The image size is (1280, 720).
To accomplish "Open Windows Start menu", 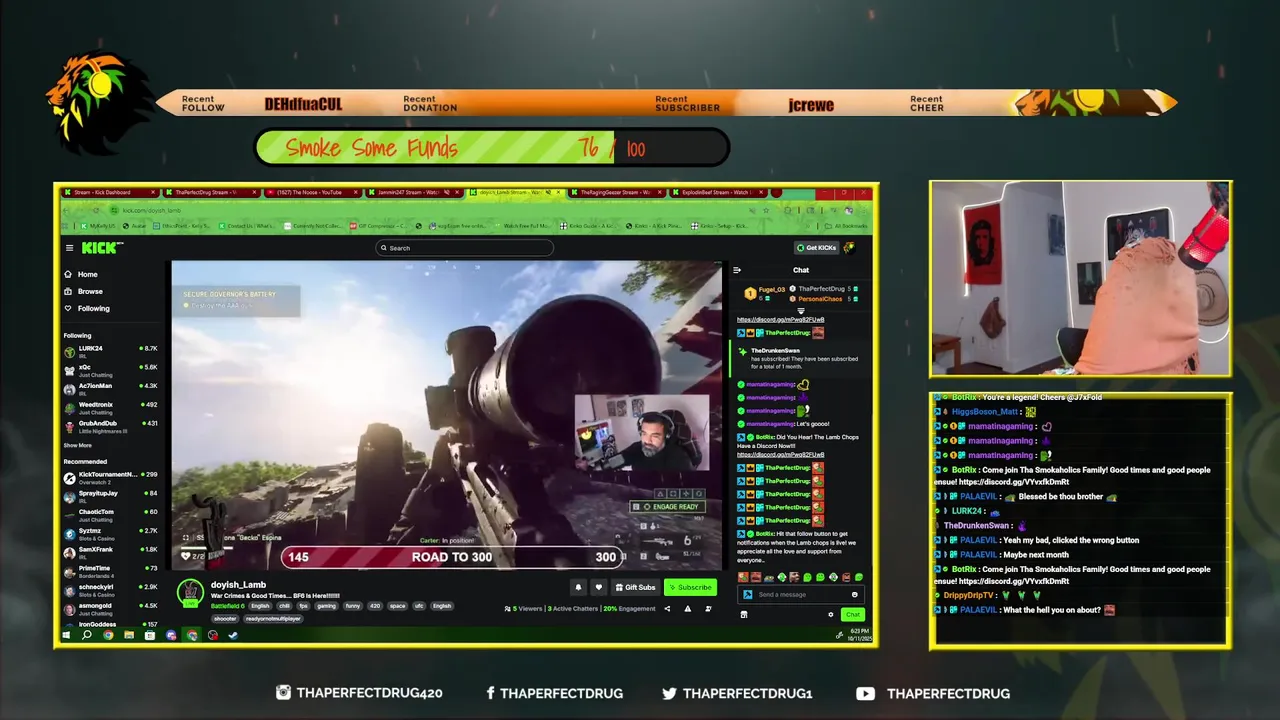I will [66, 635].
